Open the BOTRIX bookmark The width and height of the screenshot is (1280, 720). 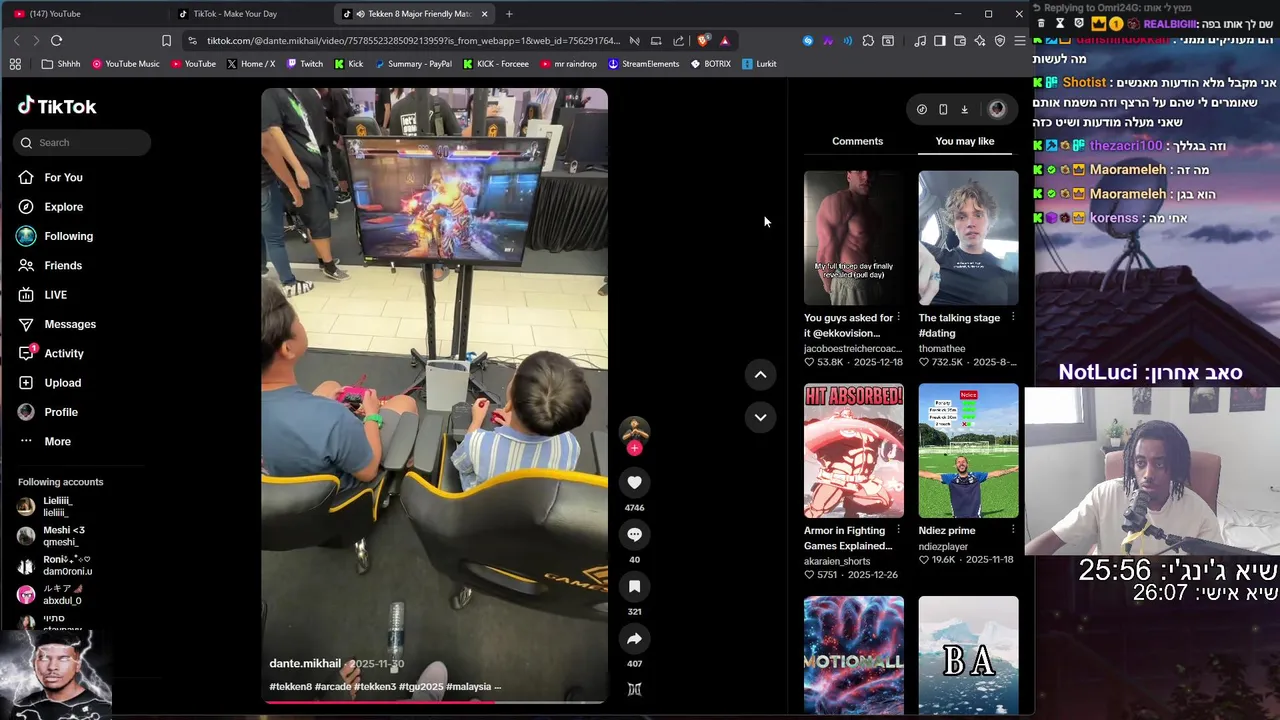pos(710,64)
